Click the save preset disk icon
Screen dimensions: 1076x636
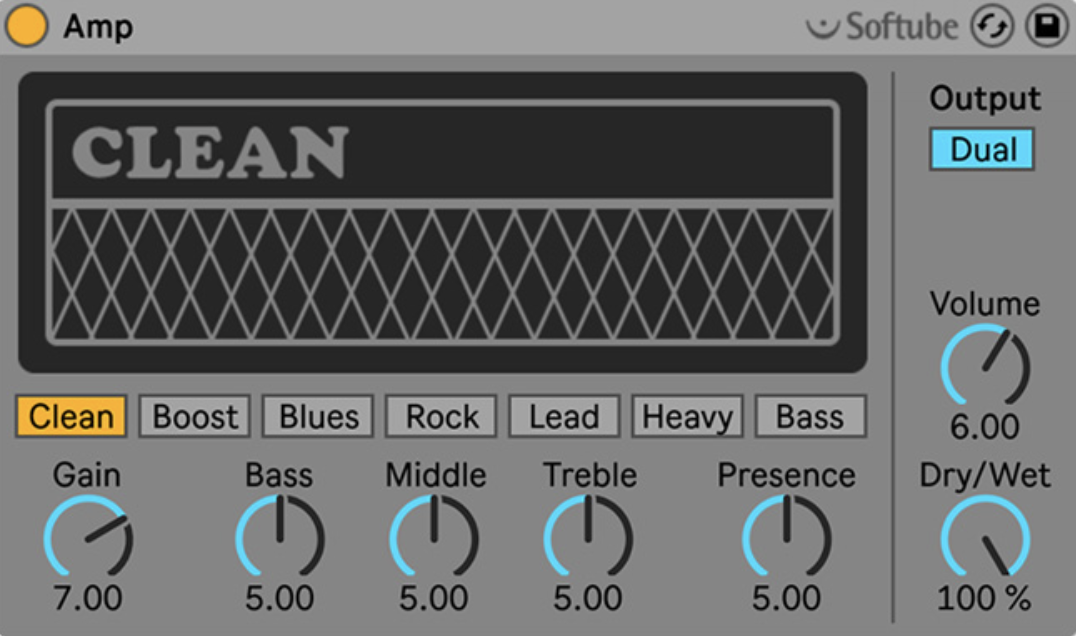(1046, 26)
